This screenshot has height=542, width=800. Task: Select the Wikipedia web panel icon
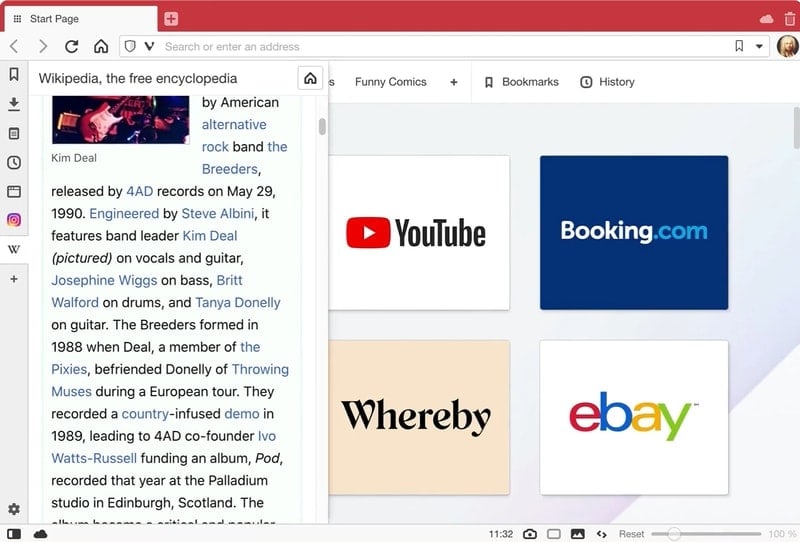point(14,249)
